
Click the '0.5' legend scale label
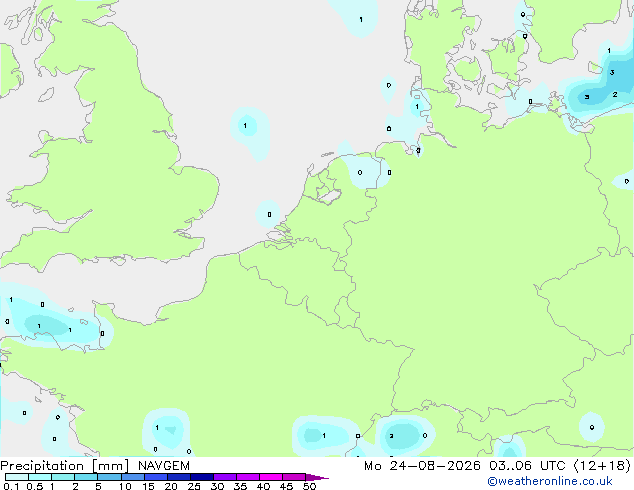coord(34,486)
